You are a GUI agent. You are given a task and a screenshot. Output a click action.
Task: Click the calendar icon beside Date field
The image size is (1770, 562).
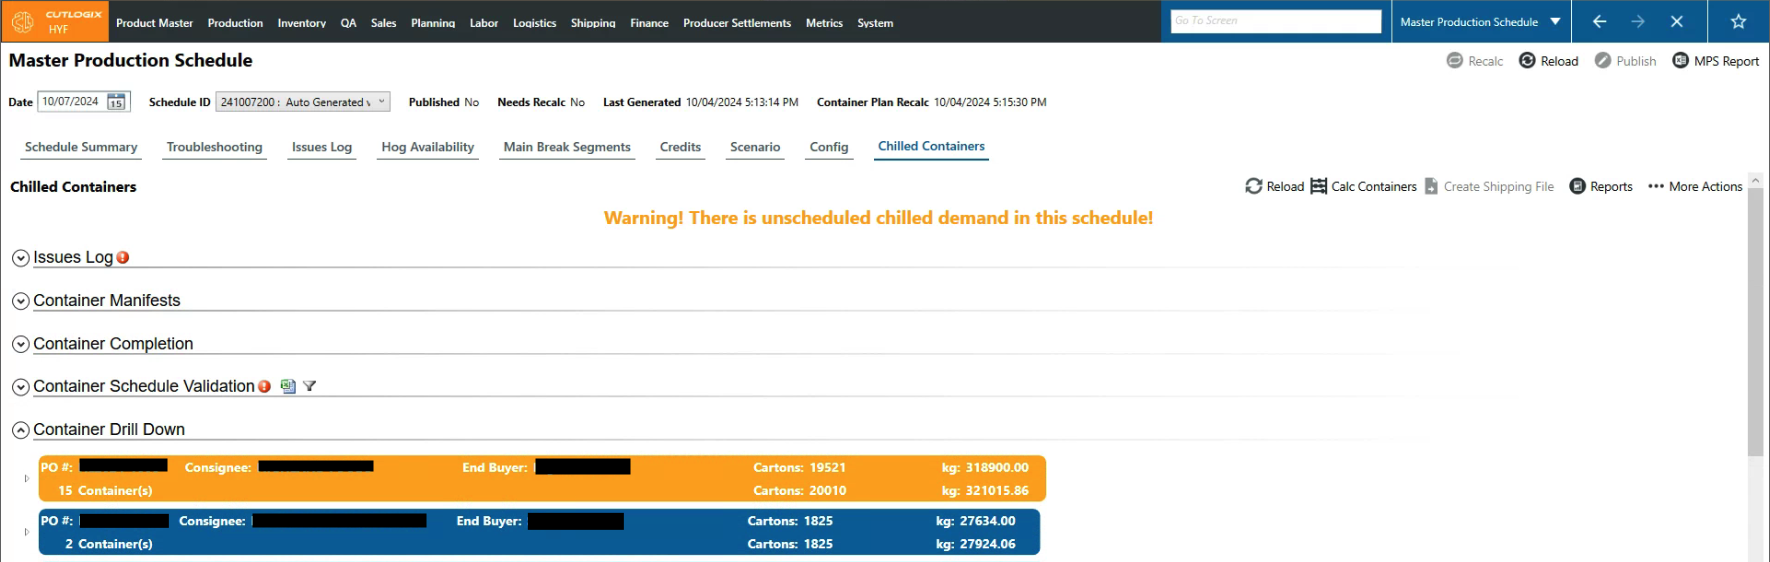pos(116,102)
